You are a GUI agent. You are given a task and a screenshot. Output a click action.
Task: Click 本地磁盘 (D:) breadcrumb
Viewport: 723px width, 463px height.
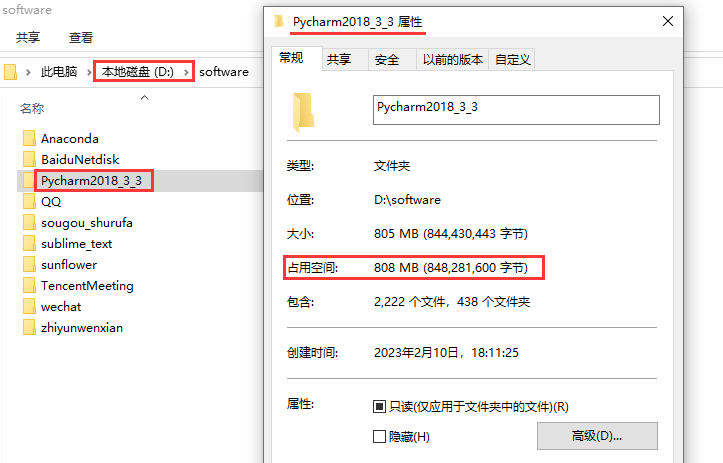click(x=137, y=72)
